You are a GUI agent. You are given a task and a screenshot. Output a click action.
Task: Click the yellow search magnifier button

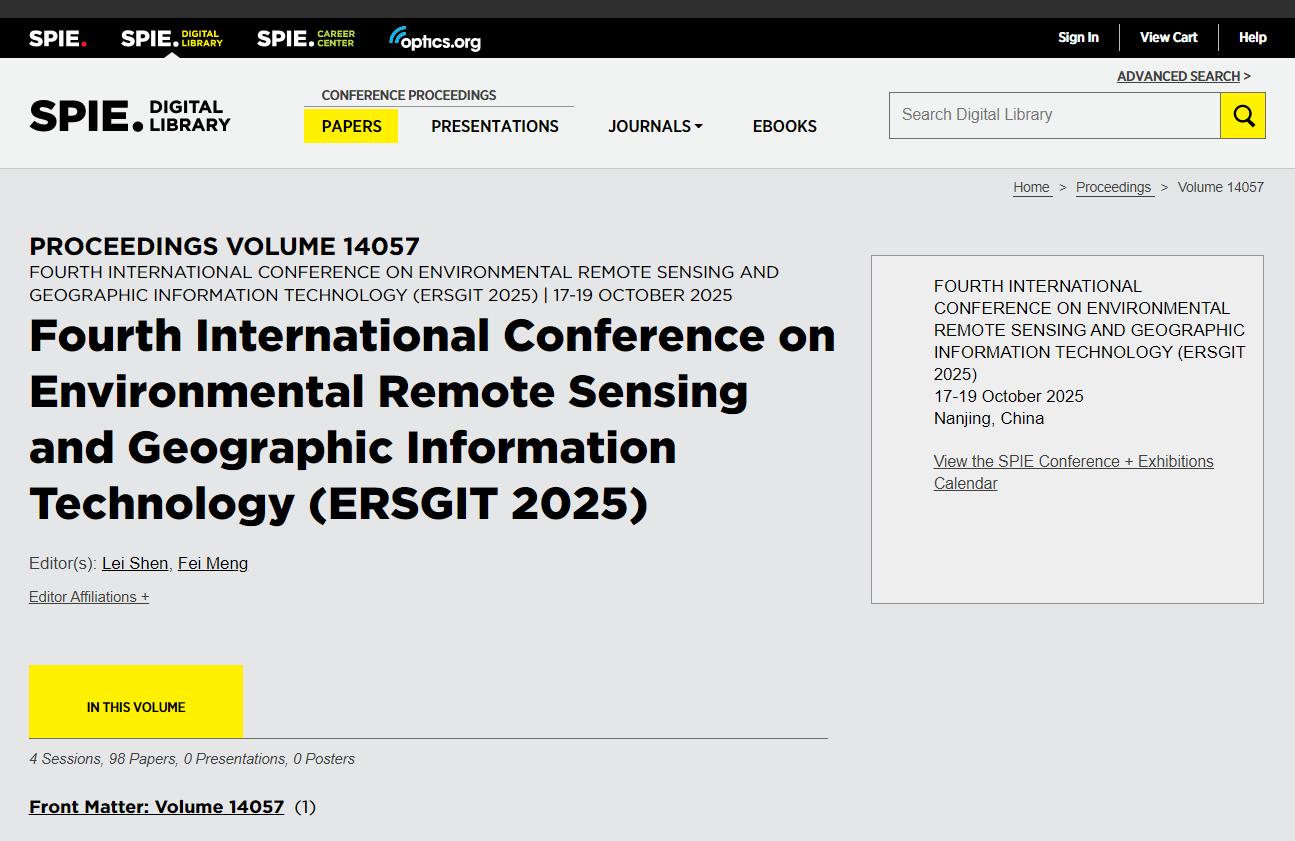click(1243, 116)
